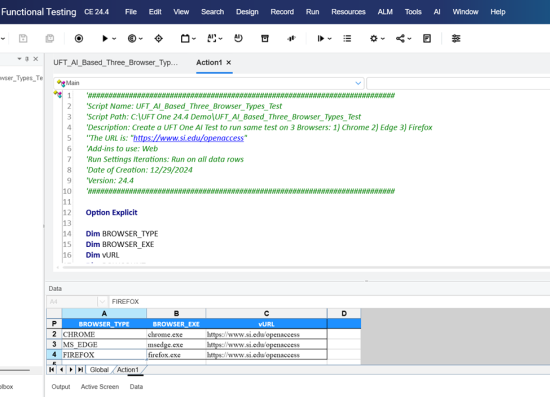Screen dimensions: 550x397
Task: Click the document page toolbar icon
Action: (427, 38)
